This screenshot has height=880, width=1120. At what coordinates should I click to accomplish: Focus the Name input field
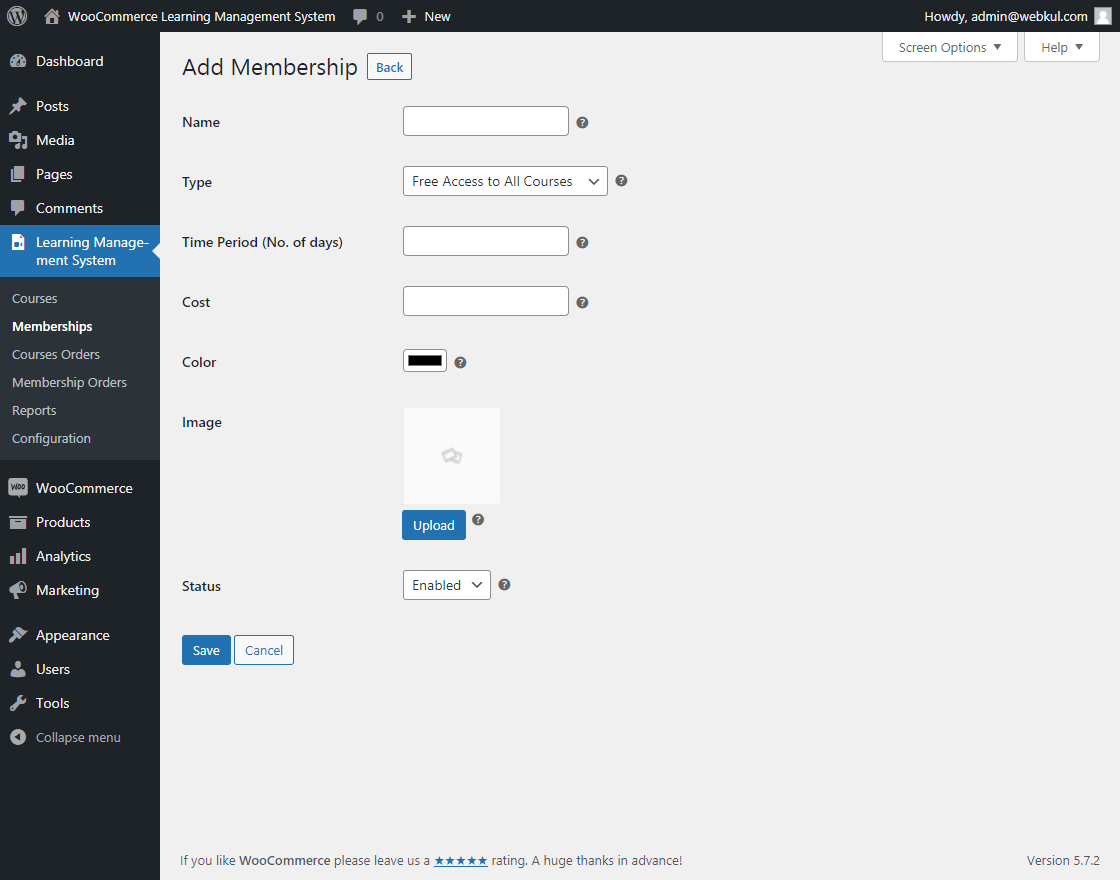486,121
